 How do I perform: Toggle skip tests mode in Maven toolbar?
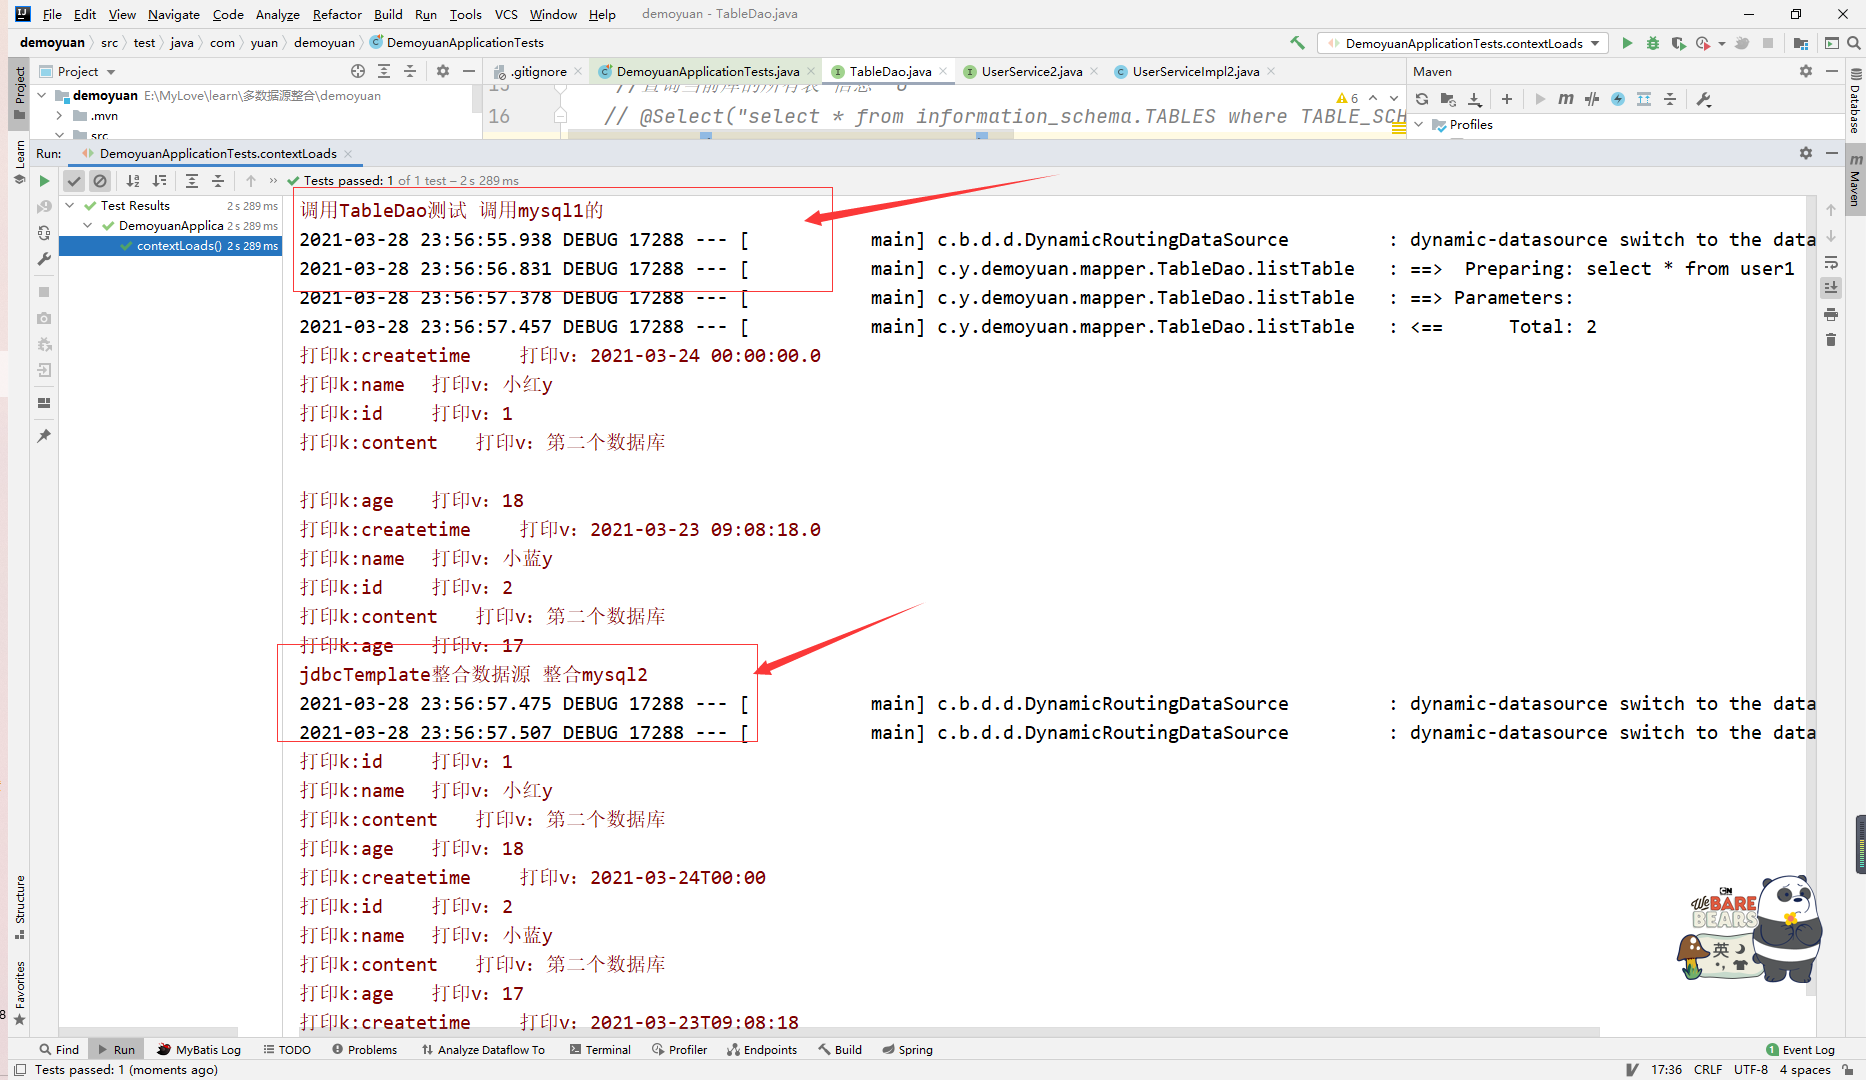[1591, 99]
